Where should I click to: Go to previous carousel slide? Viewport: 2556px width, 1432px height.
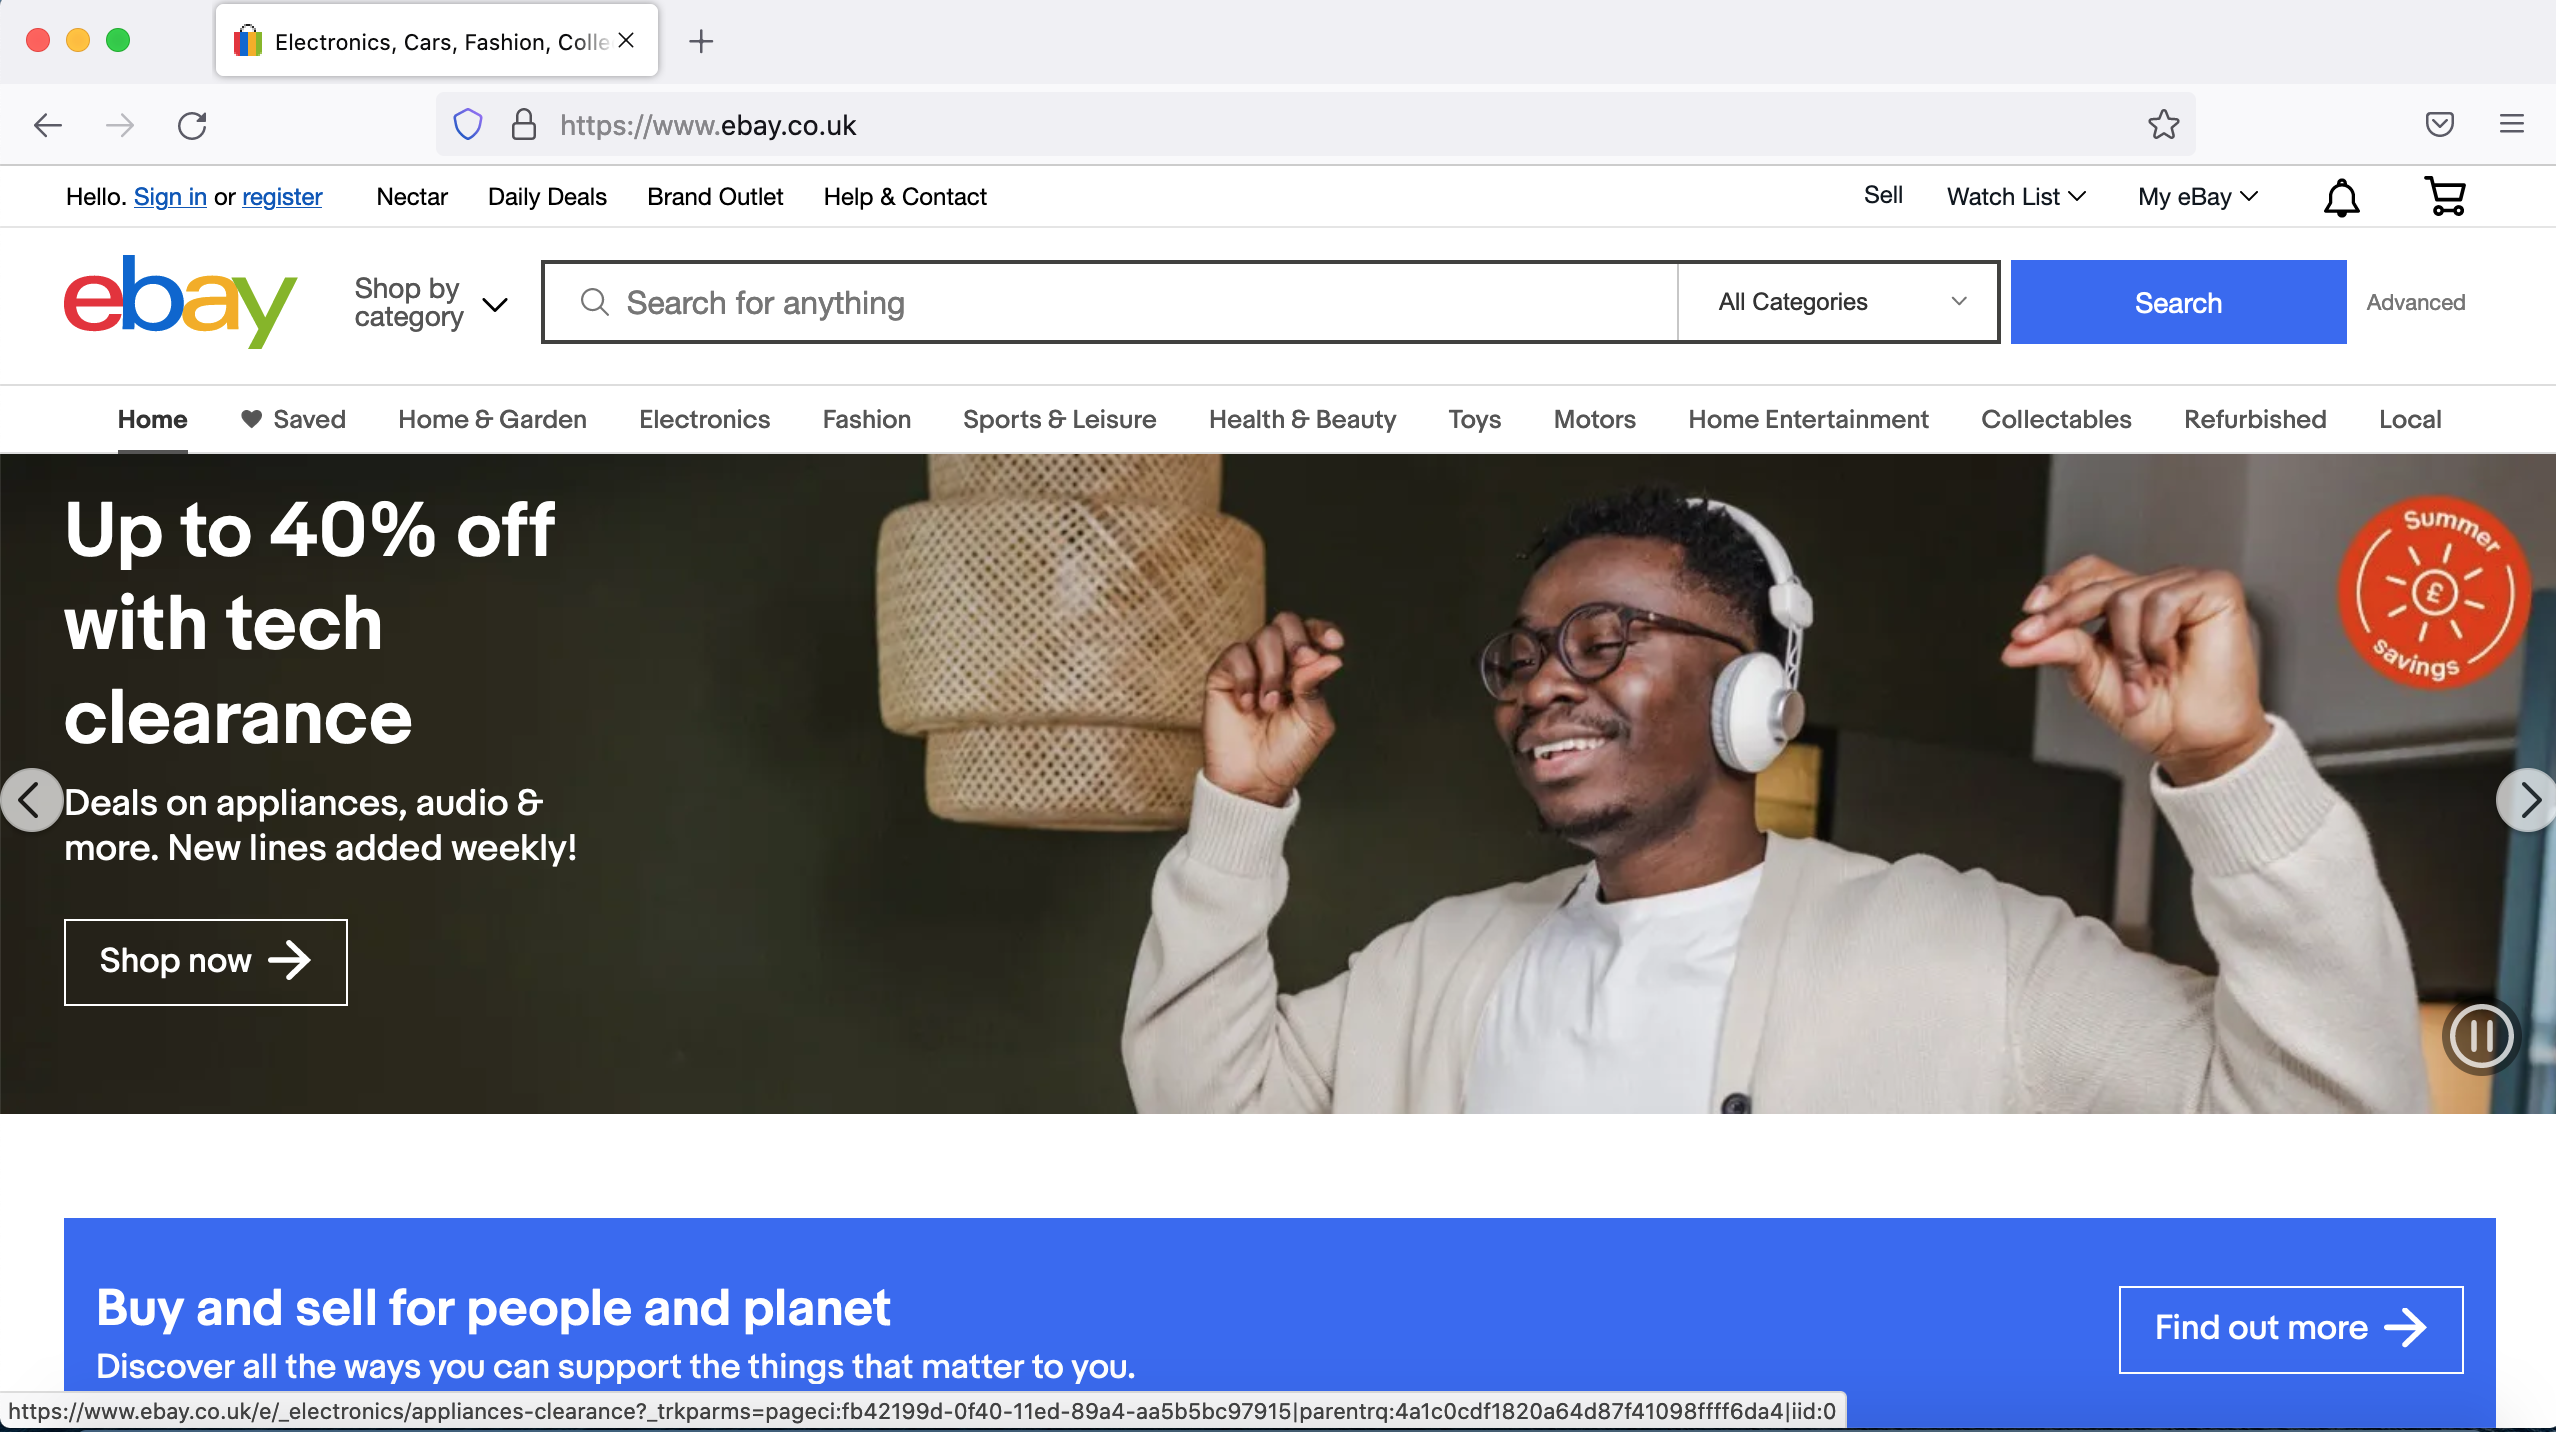click(31, 800)
